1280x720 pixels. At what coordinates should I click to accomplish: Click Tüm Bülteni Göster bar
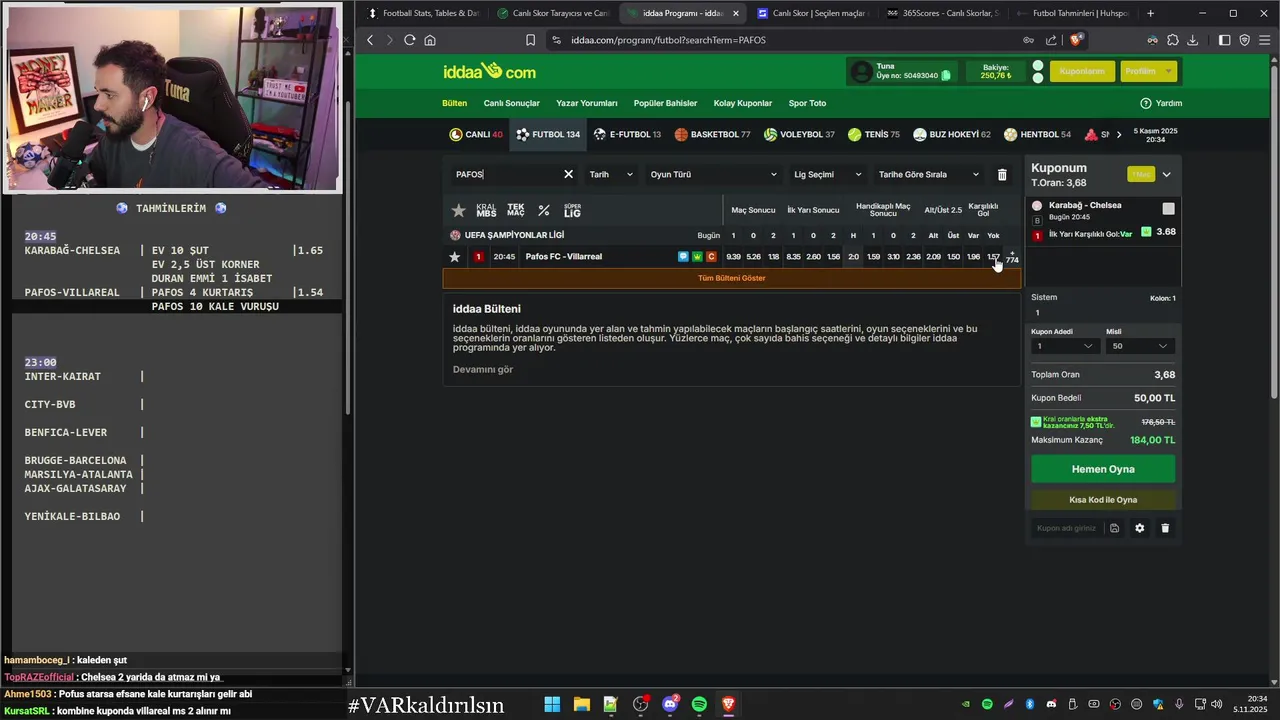[732, 278]
